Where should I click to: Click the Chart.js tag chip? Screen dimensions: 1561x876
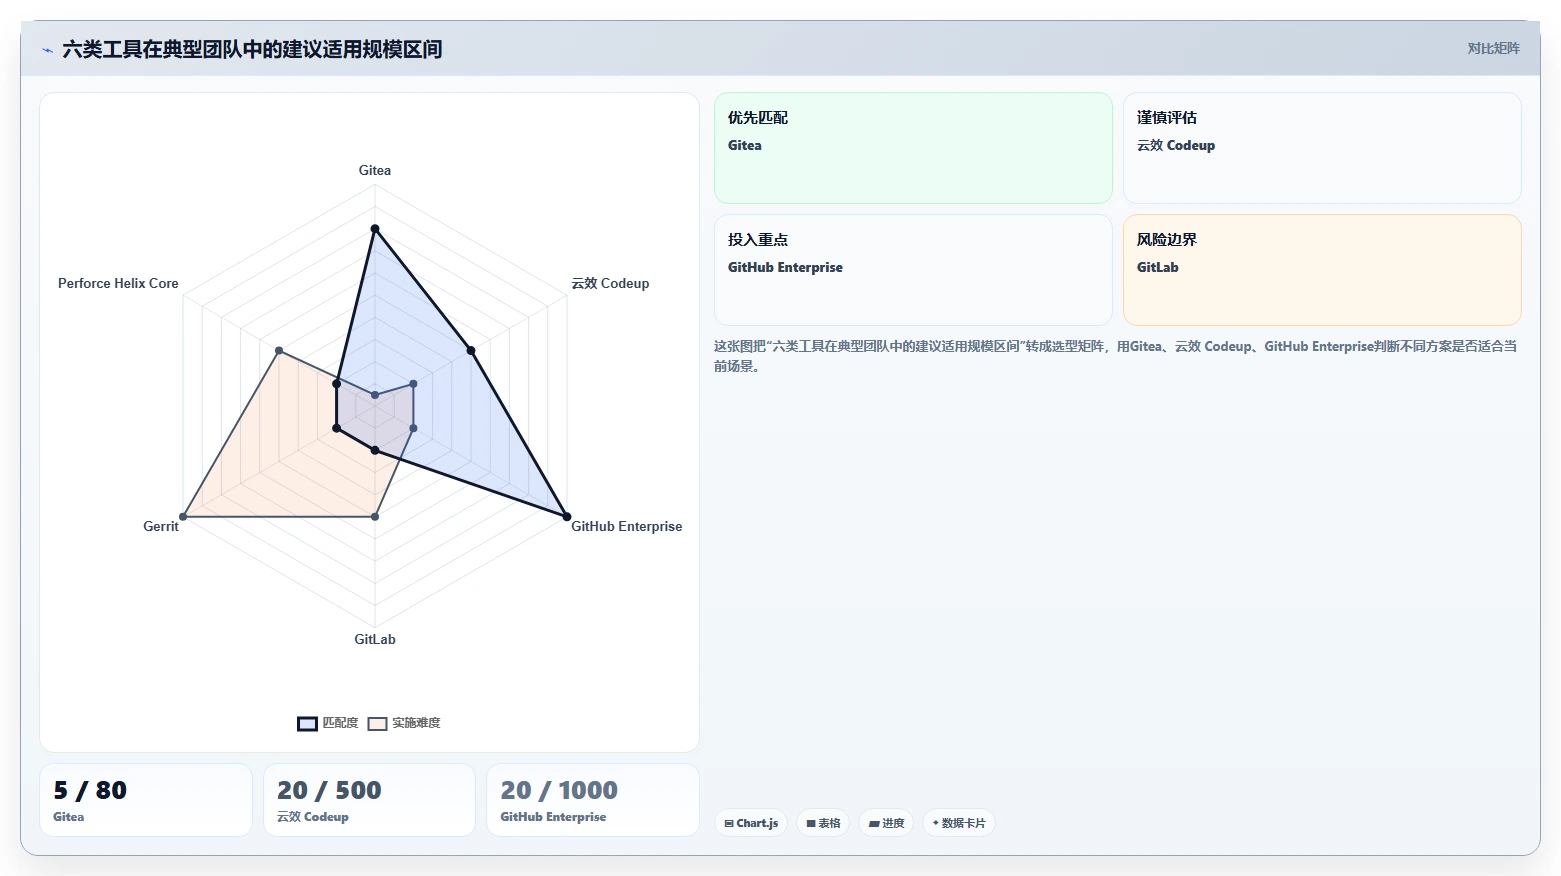[x=751, y=823]
